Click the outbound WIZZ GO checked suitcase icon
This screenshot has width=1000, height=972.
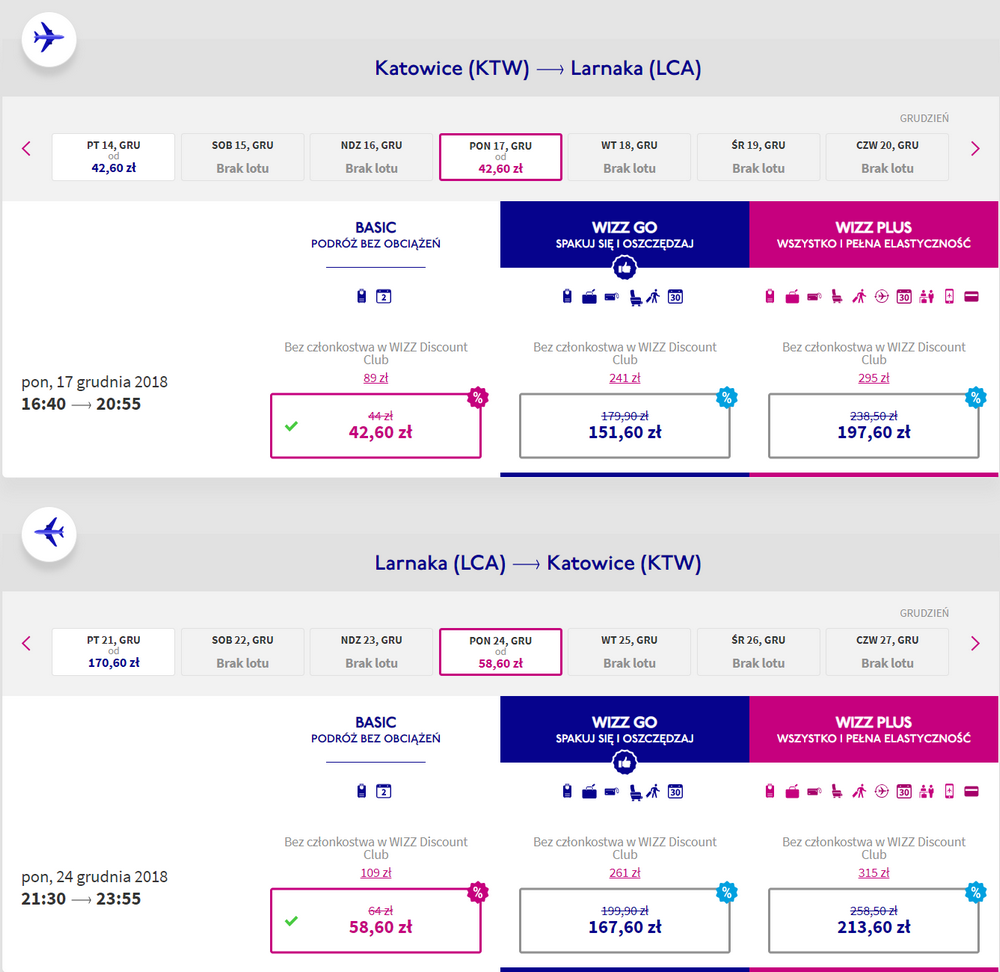coord(589,297)
